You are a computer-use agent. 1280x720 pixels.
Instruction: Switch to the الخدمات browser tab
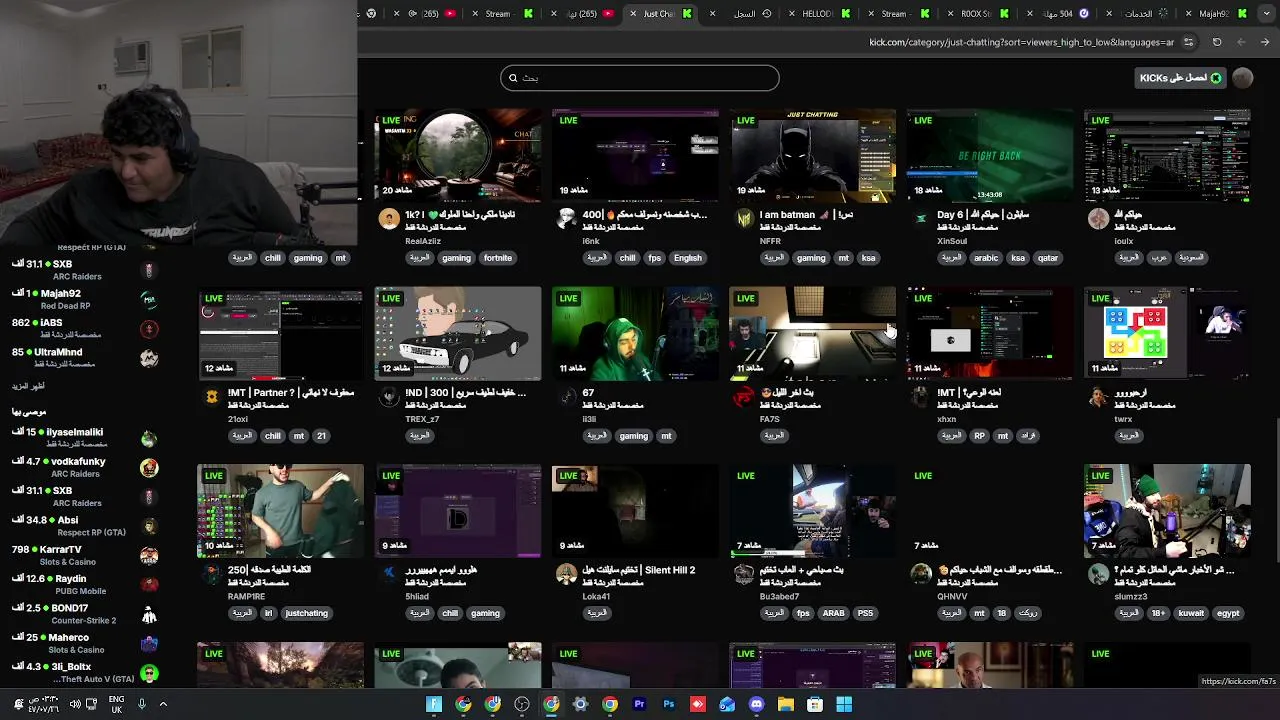click(x=1138, y=14)
